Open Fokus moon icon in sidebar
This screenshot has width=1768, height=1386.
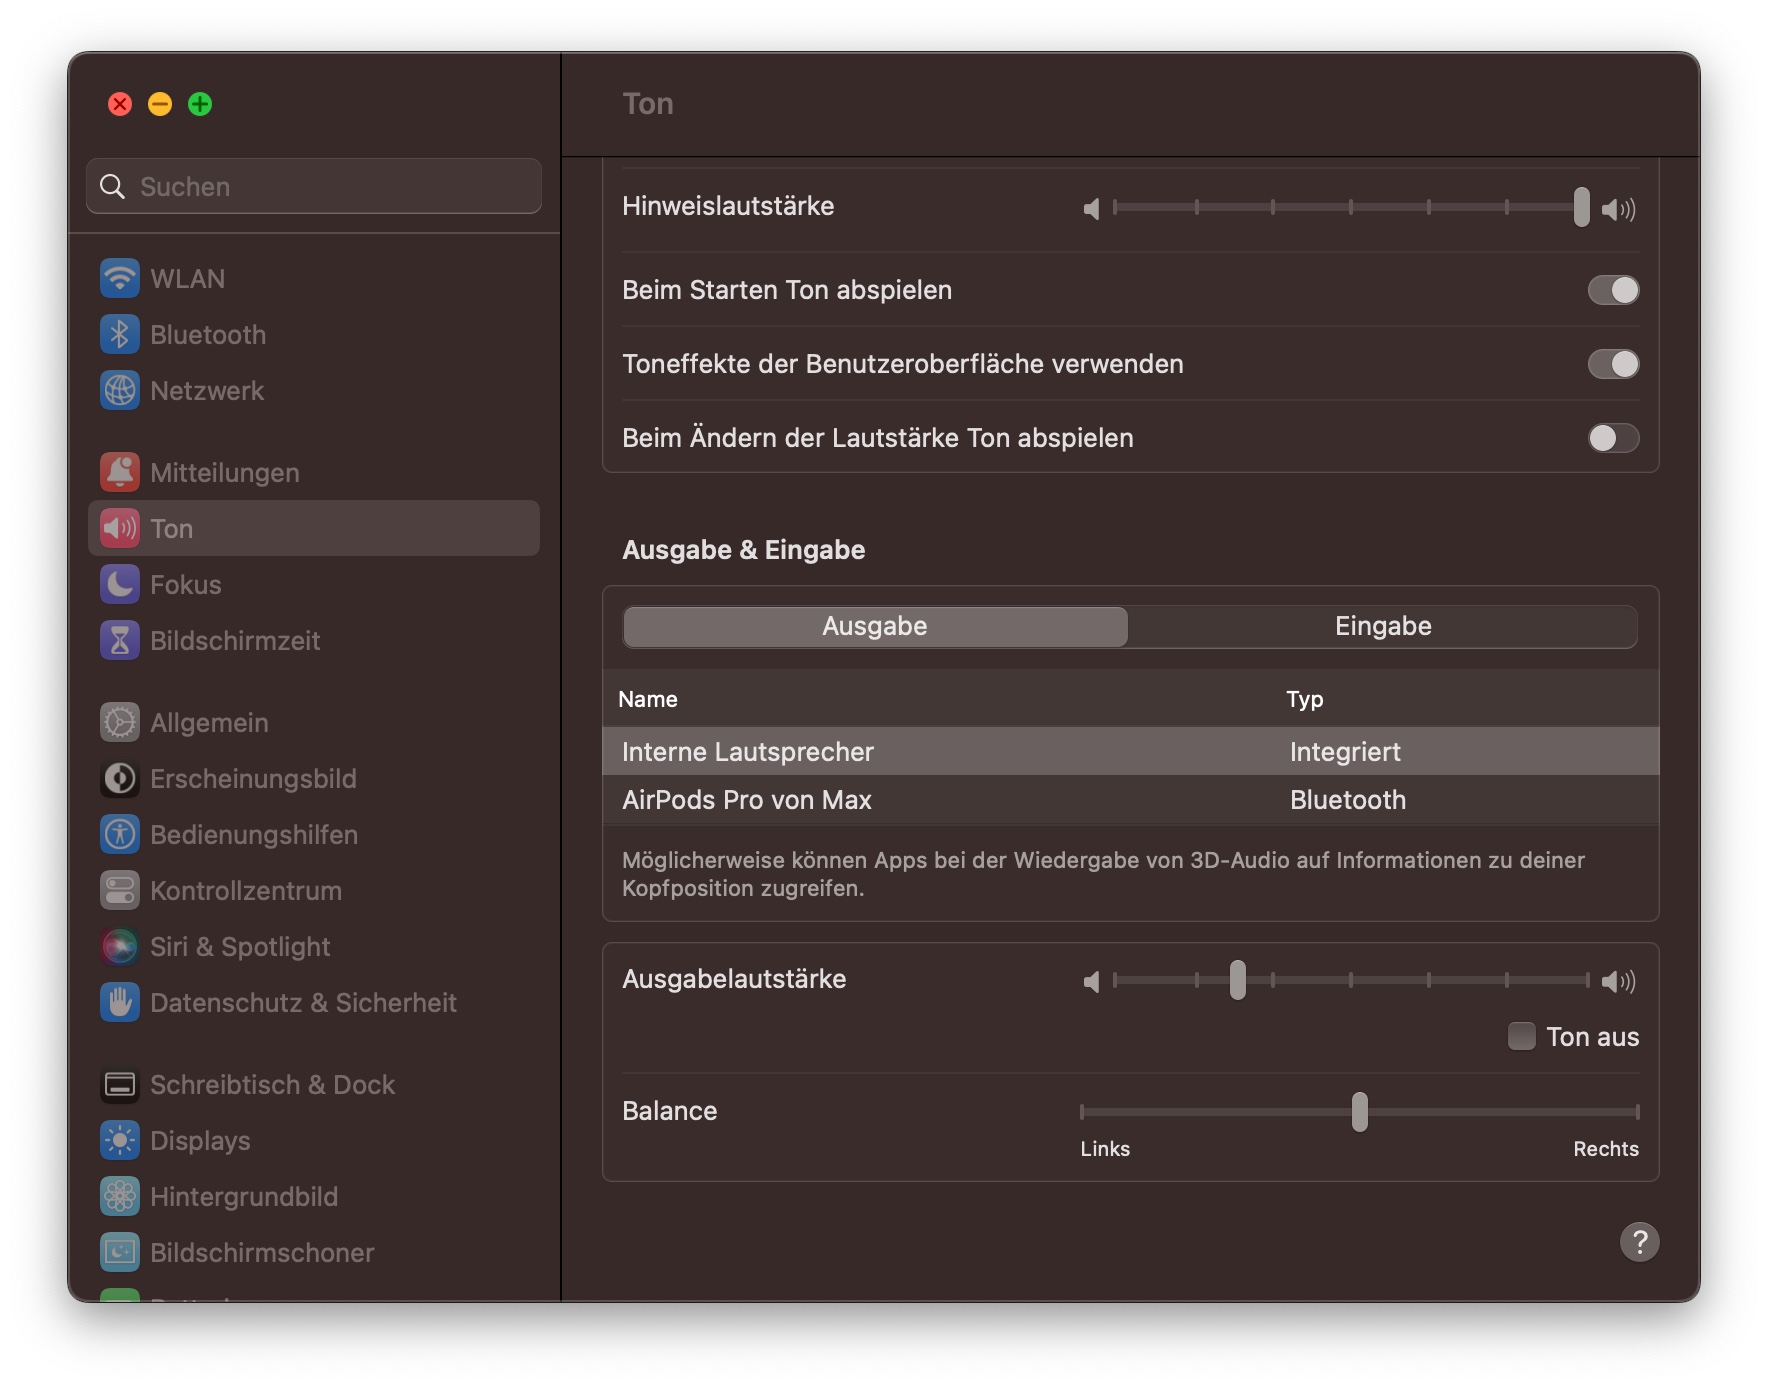click(120, 585)
